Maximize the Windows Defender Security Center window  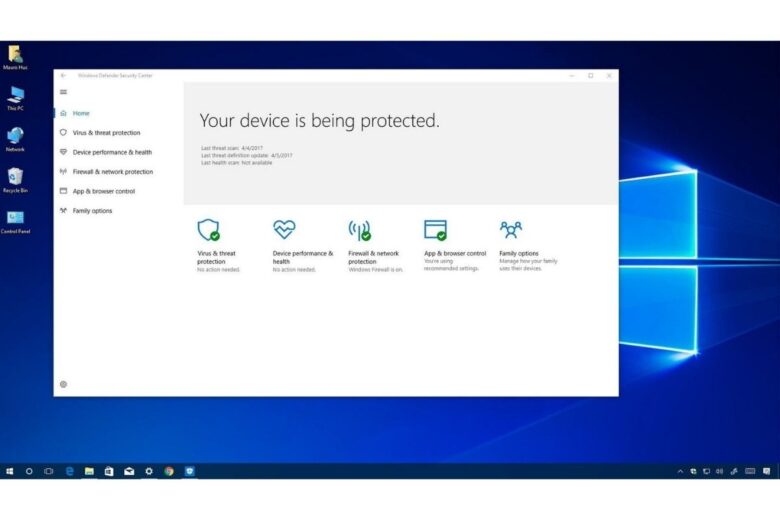tap(590, 76)
